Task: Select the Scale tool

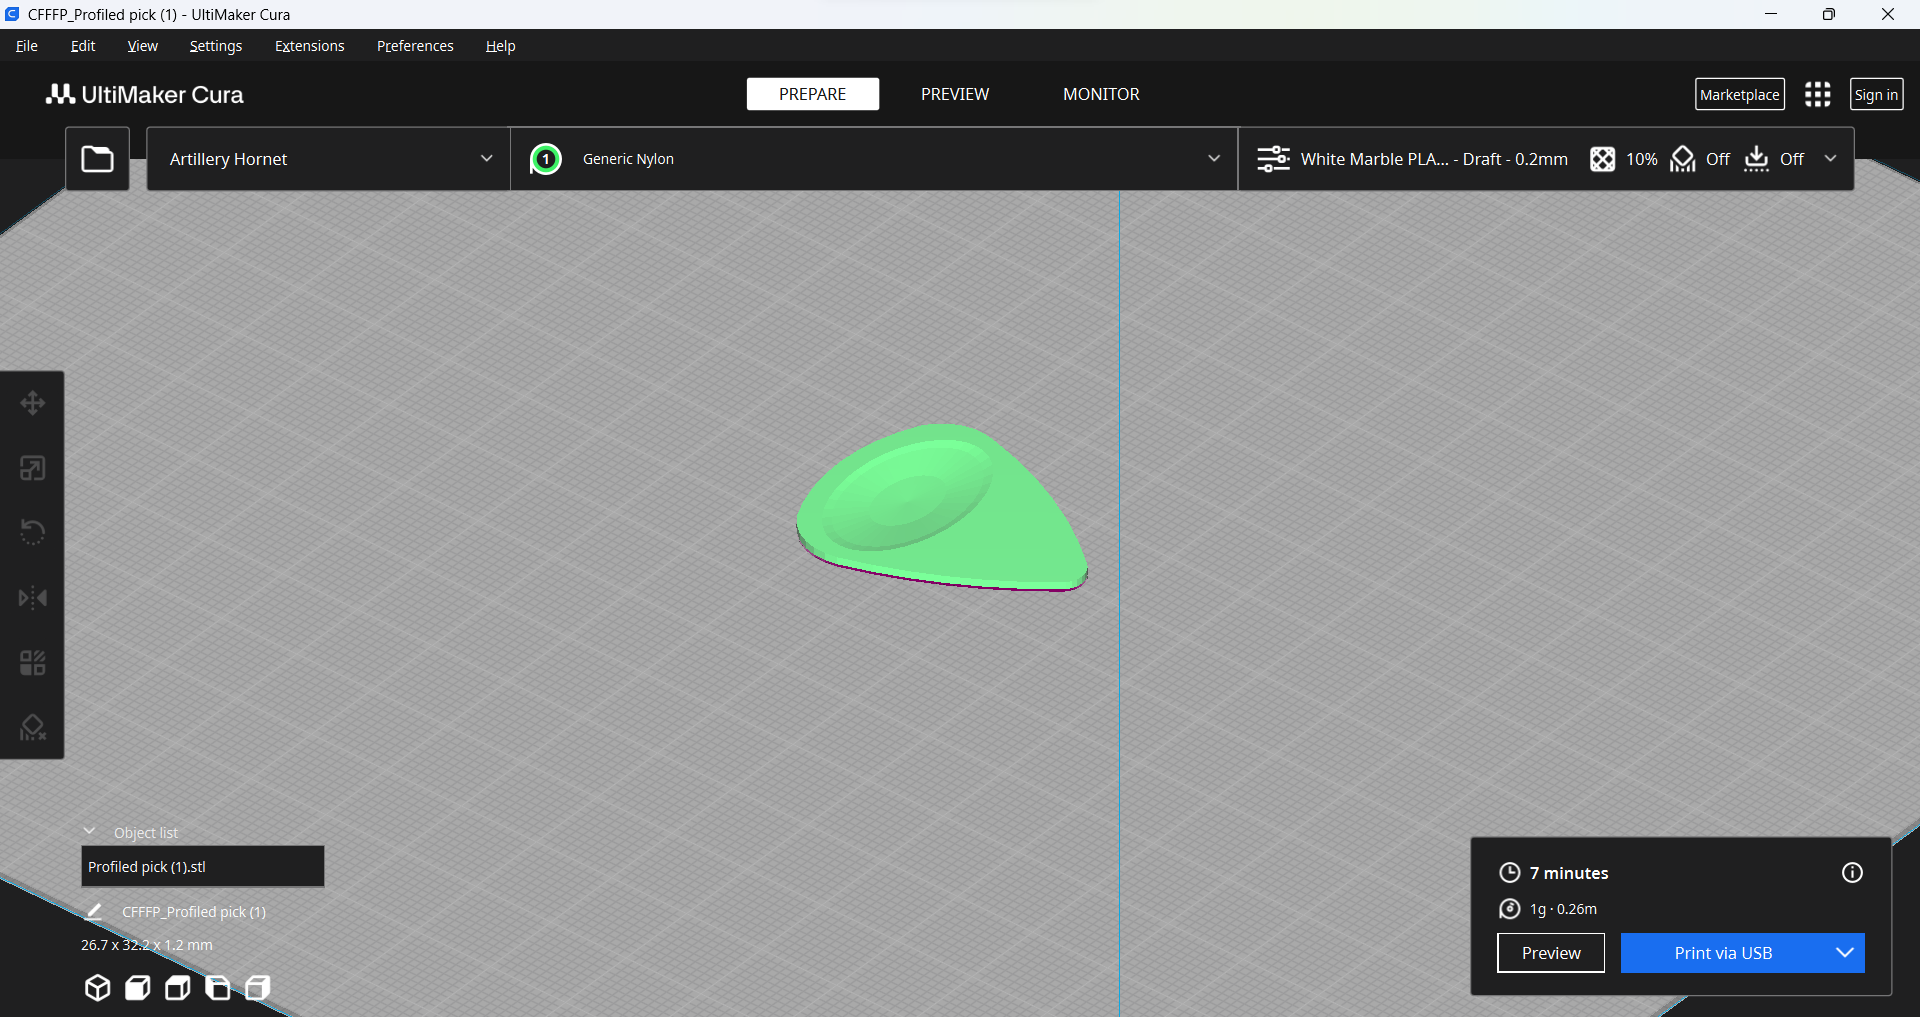Action: click(x=32, y=468)
